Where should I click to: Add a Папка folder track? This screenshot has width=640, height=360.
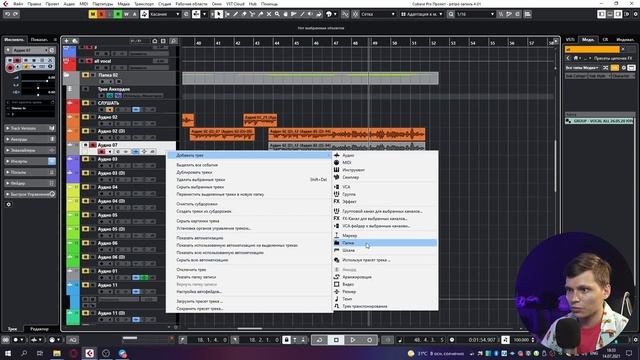[x=385, y=243]
